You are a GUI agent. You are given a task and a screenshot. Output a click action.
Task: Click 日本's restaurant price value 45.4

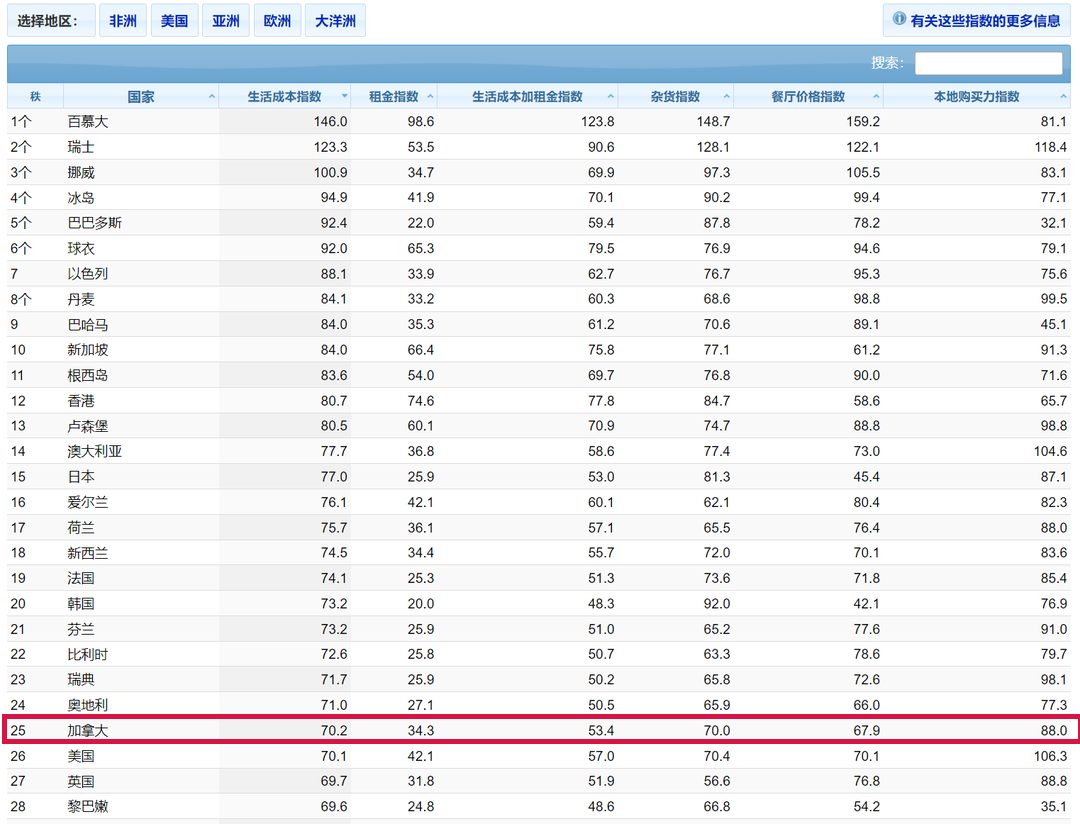pos(866,477)
